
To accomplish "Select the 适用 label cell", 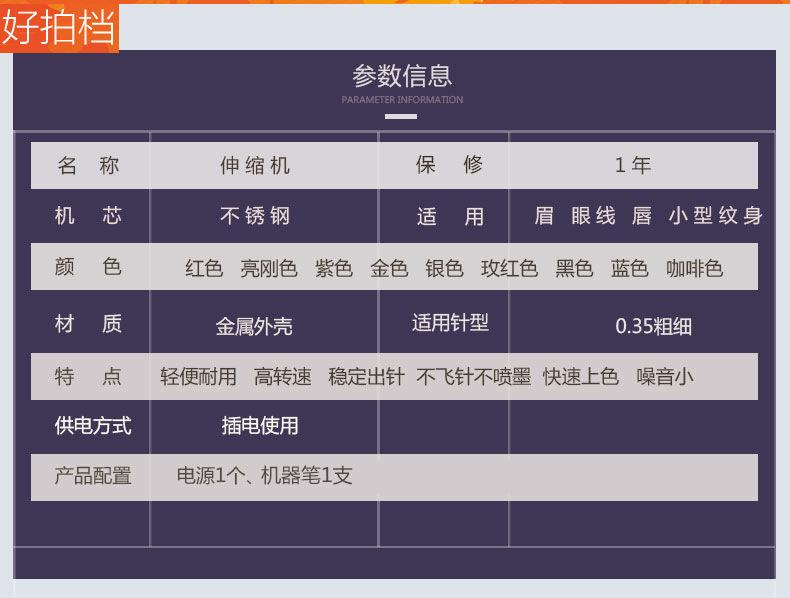I will 450,217.
